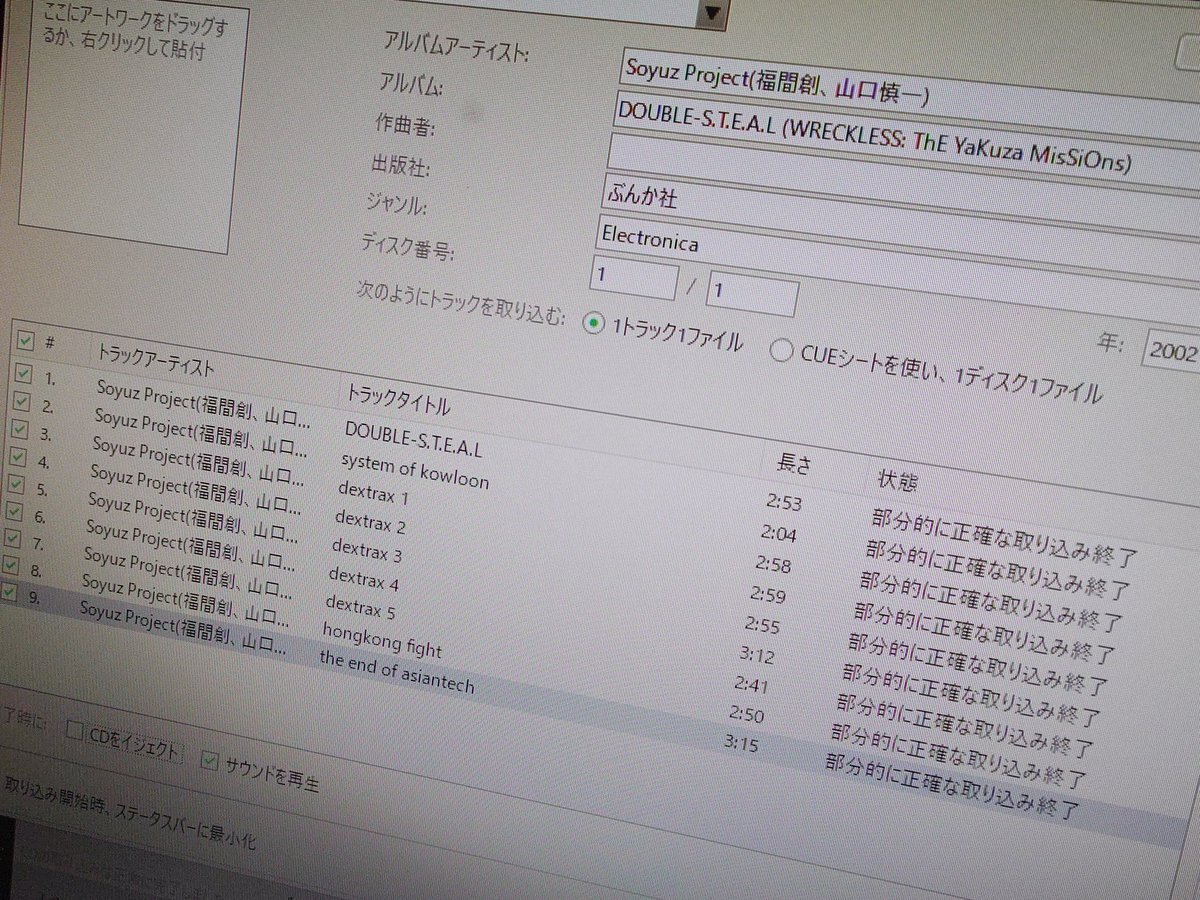Screen dimensions: 1200x900
Task: Select track title dextrax 4
Action: point(363,577)
